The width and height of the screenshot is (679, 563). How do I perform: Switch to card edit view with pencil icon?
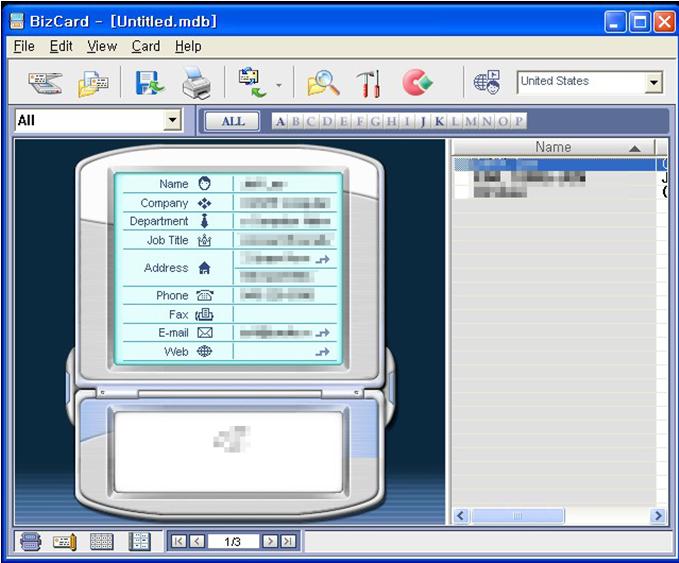click(64, 541)
